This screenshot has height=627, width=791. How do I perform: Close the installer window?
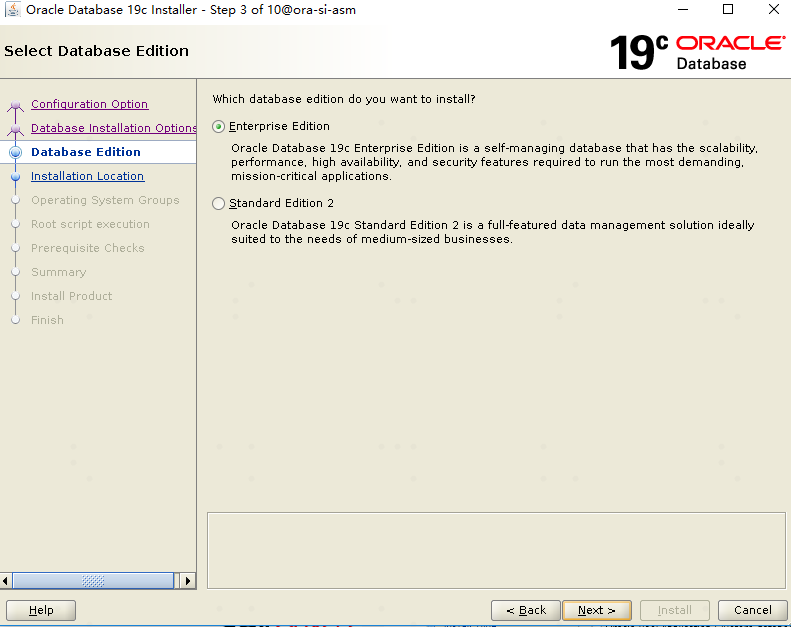773,10
